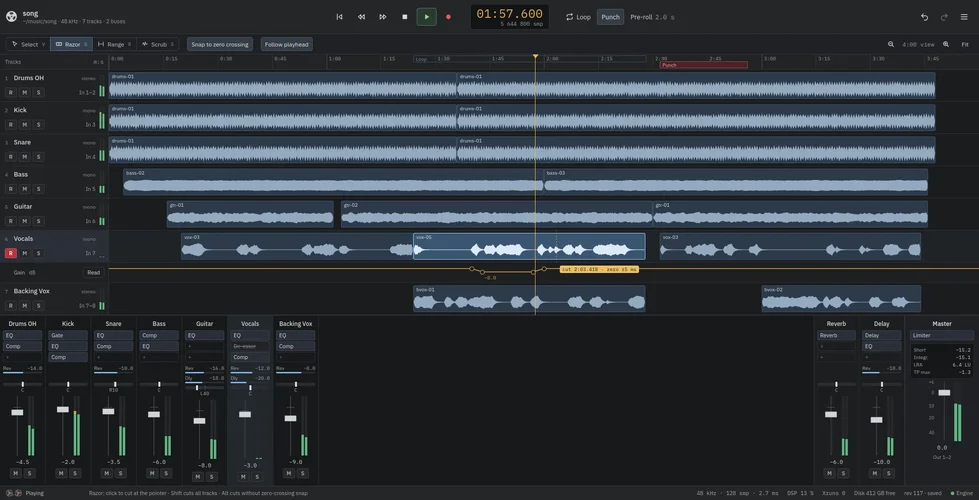Jump to start with skip-back icon
This screenshot has height=500, width=979.
tap(339, 17)
